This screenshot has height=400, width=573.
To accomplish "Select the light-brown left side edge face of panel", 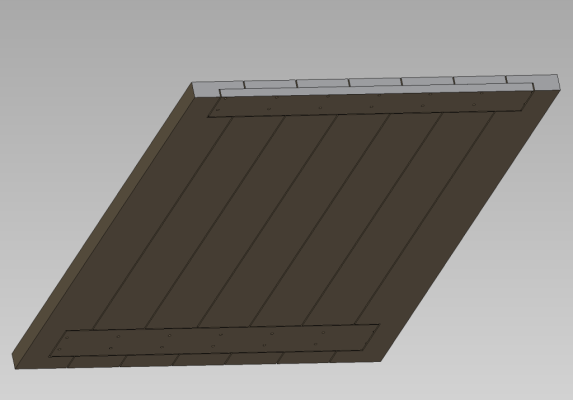I will click(x=103, y=224).
